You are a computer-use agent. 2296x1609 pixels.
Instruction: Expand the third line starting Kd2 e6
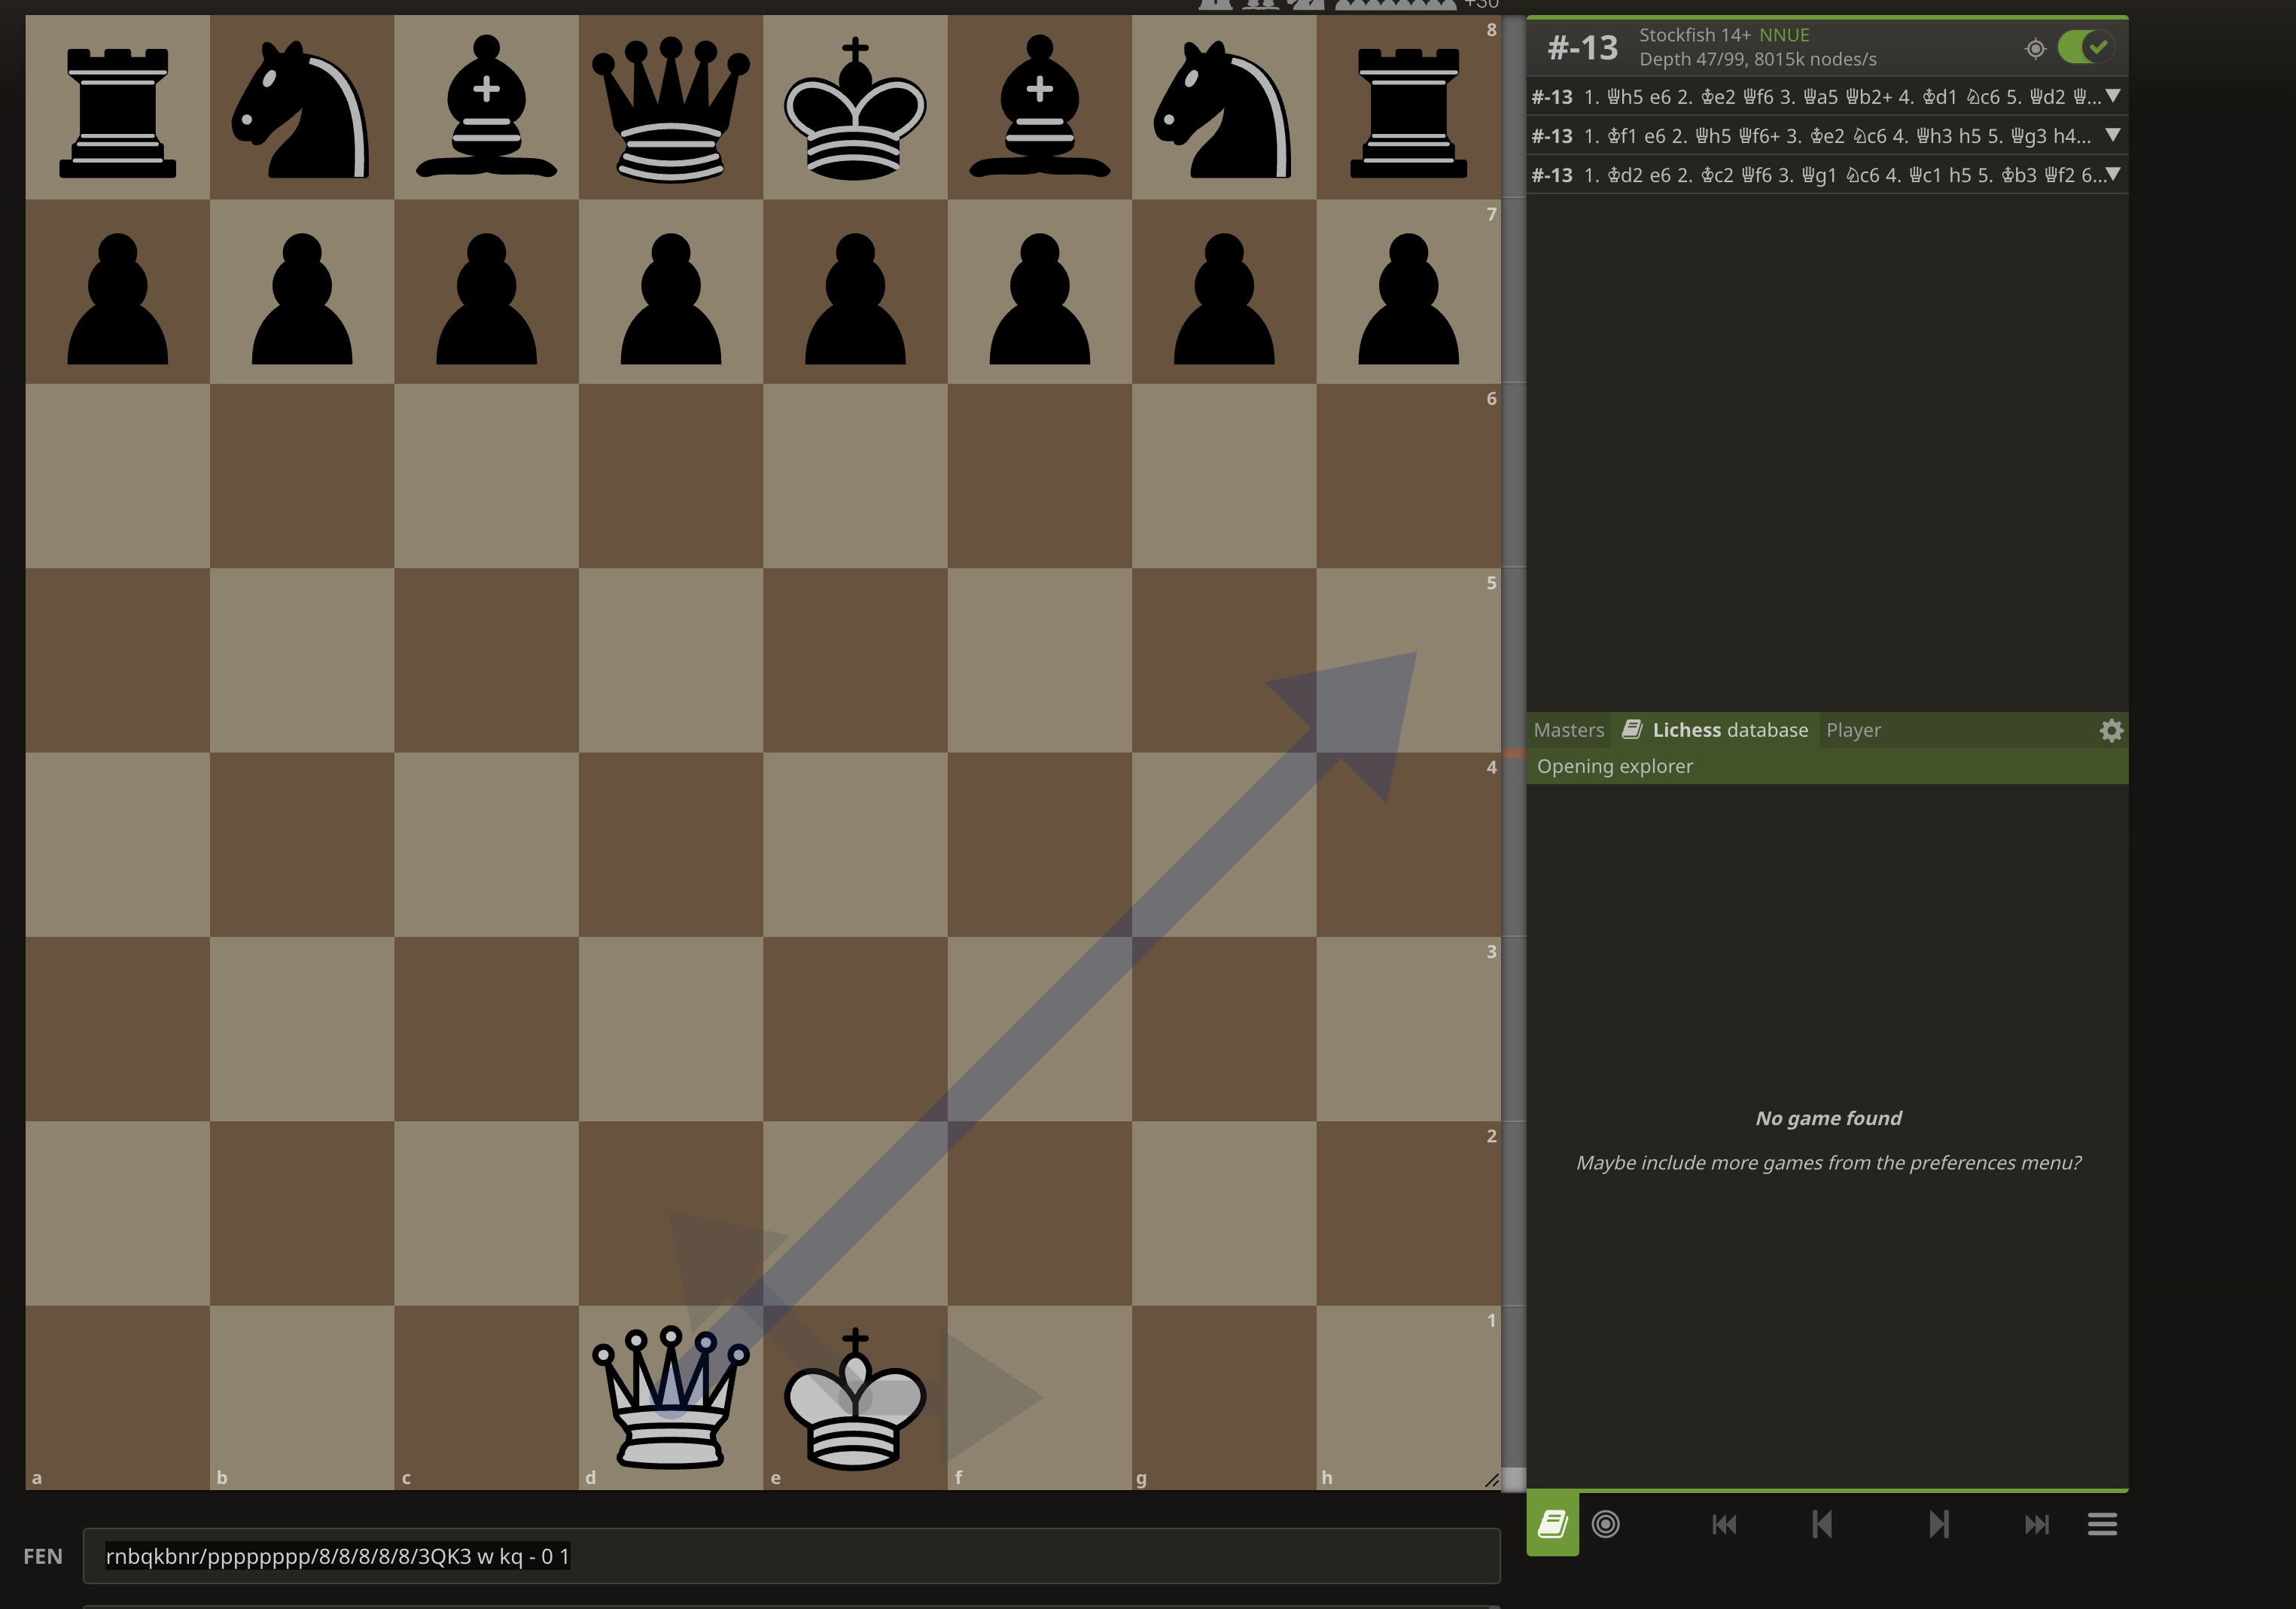pos(2113,174)
